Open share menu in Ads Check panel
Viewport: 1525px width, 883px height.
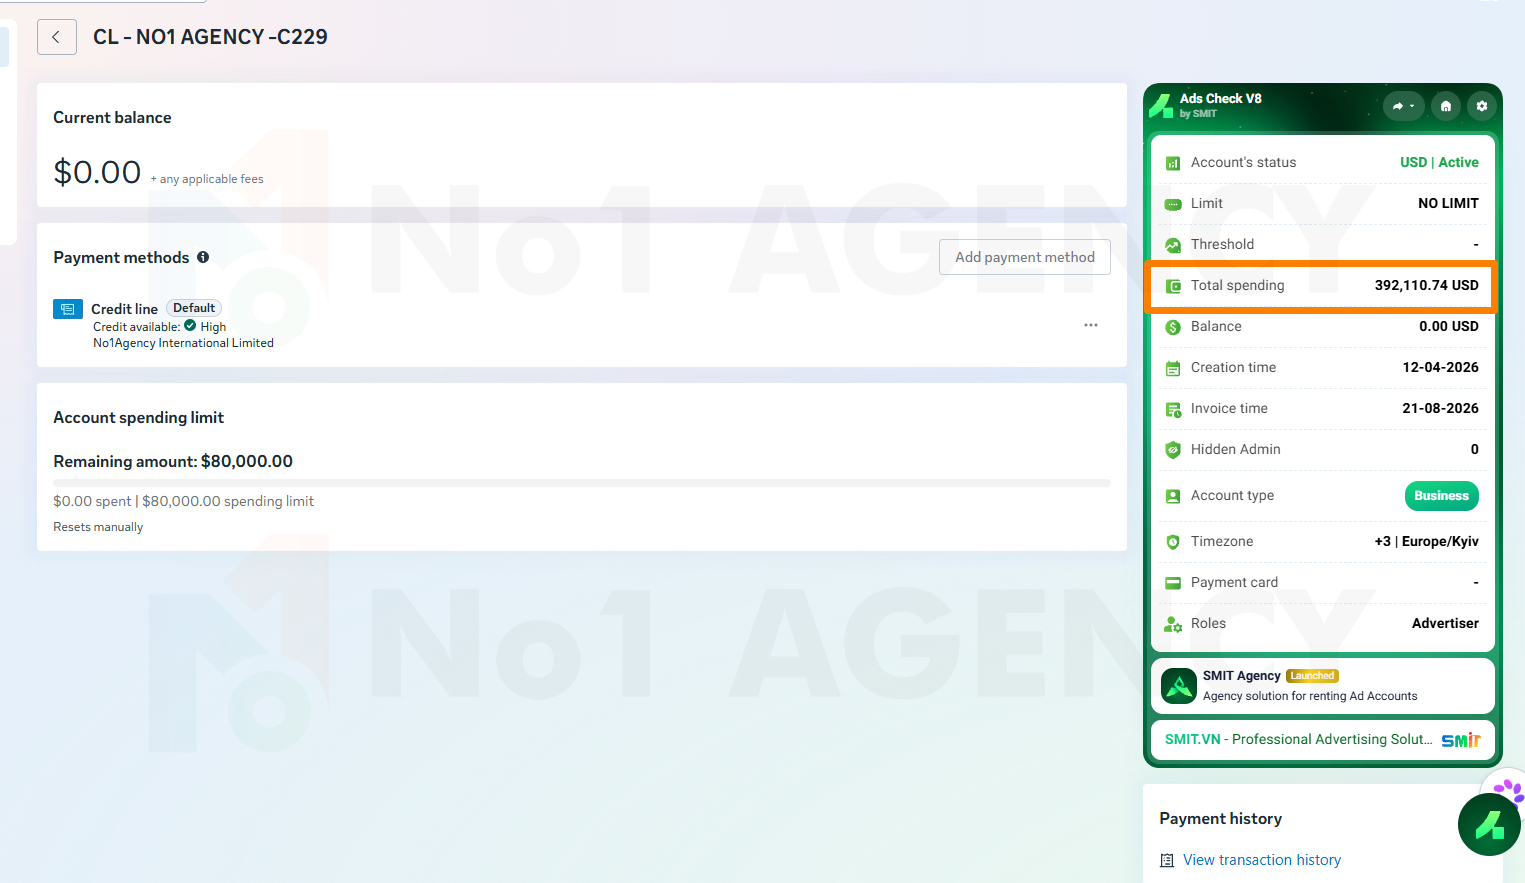(x=1403, y=106)
